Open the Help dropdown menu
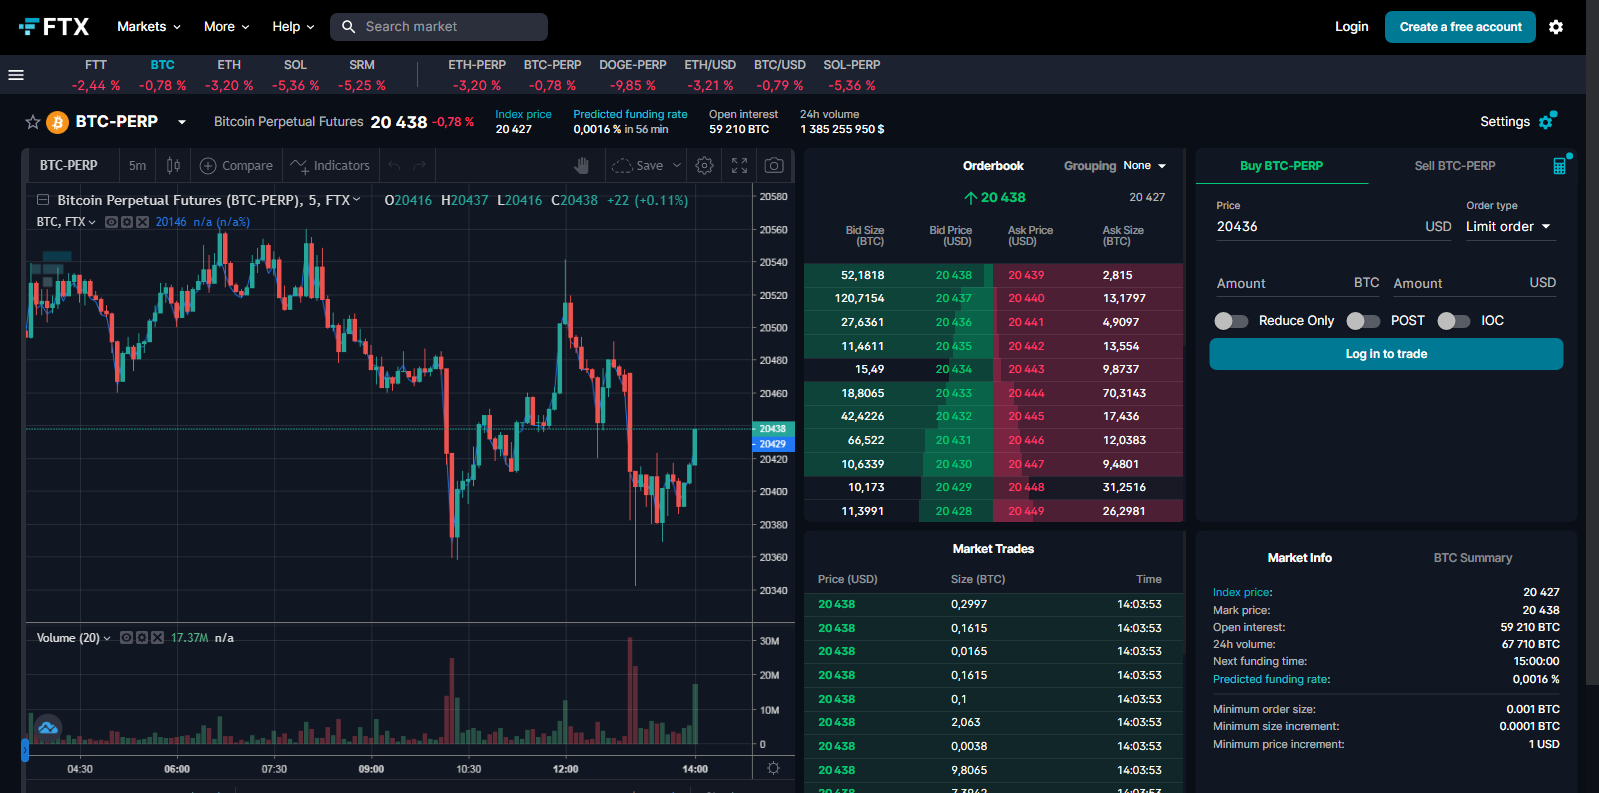This screenshot has height=793, width=1599. (x=293, y=27)
